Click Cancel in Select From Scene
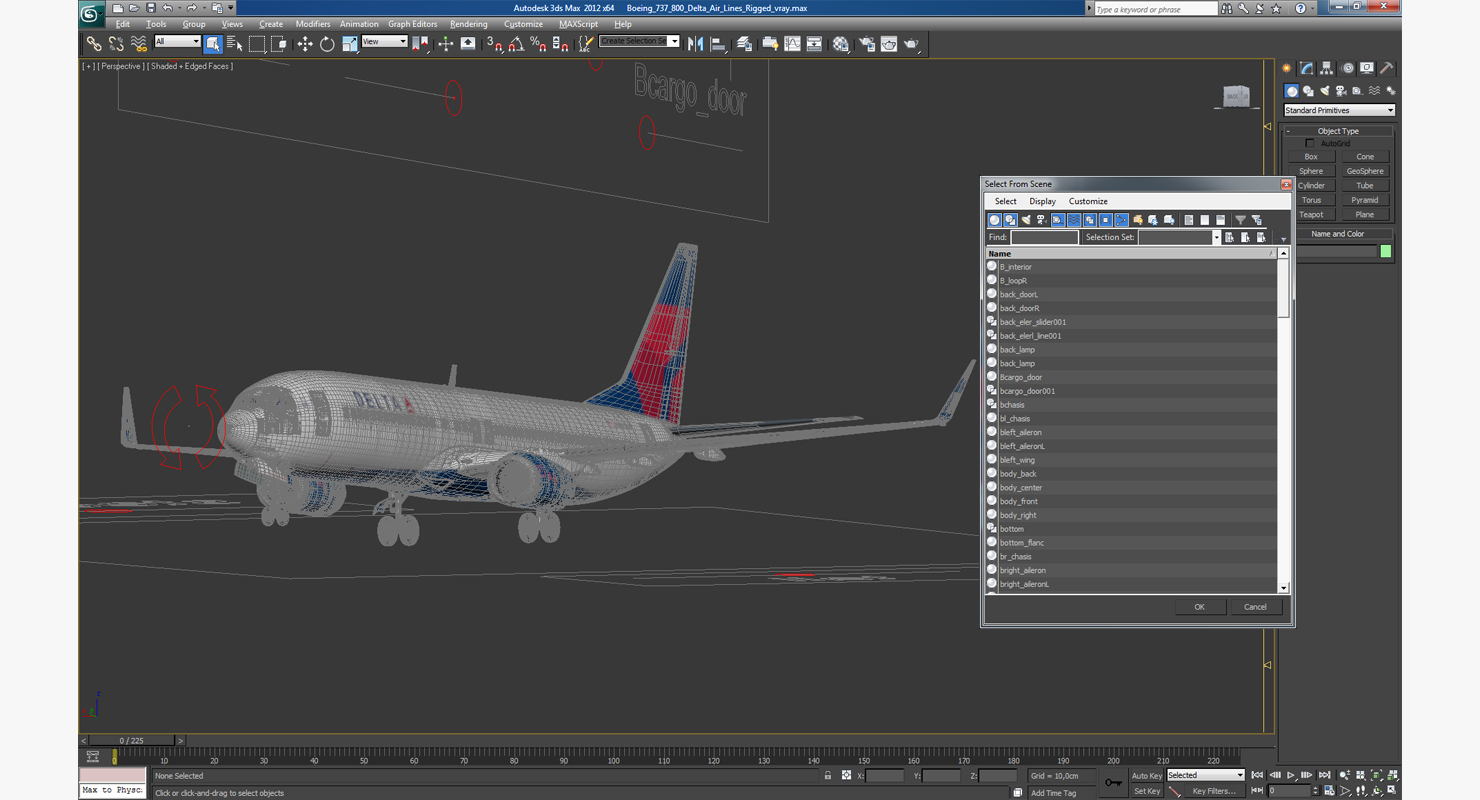 [x=1255, y=607]
